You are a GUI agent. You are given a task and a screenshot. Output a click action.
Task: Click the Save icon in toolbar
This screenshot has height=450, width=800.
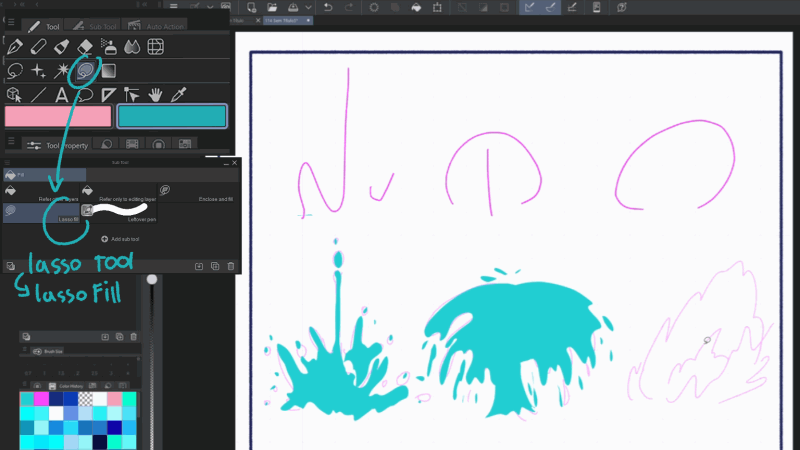point(293,7)
